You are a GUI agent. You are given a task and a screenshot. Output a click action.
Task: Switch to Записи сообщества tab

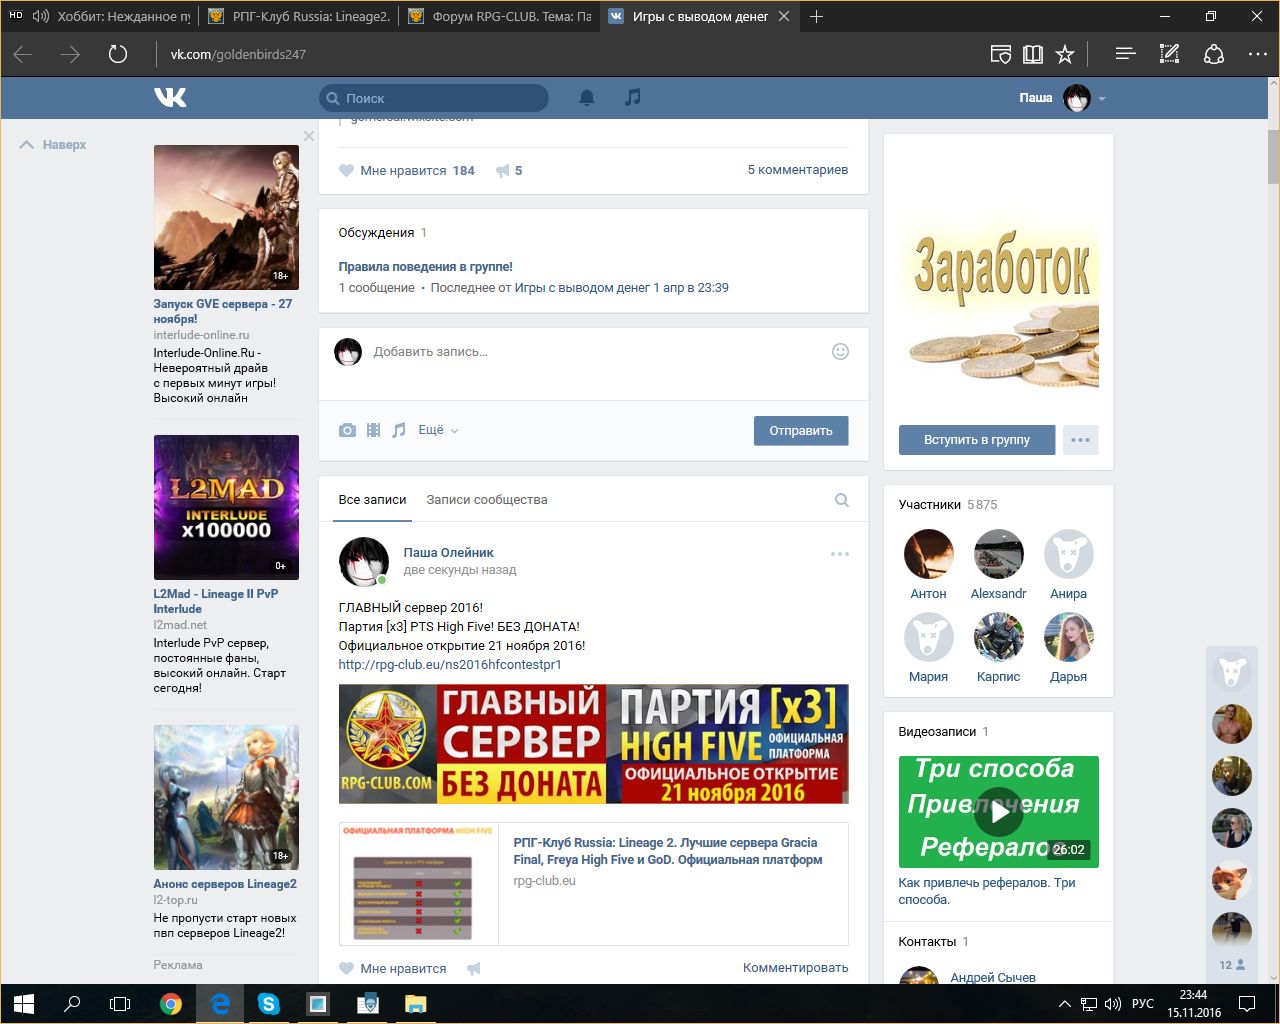pos(487,500)
